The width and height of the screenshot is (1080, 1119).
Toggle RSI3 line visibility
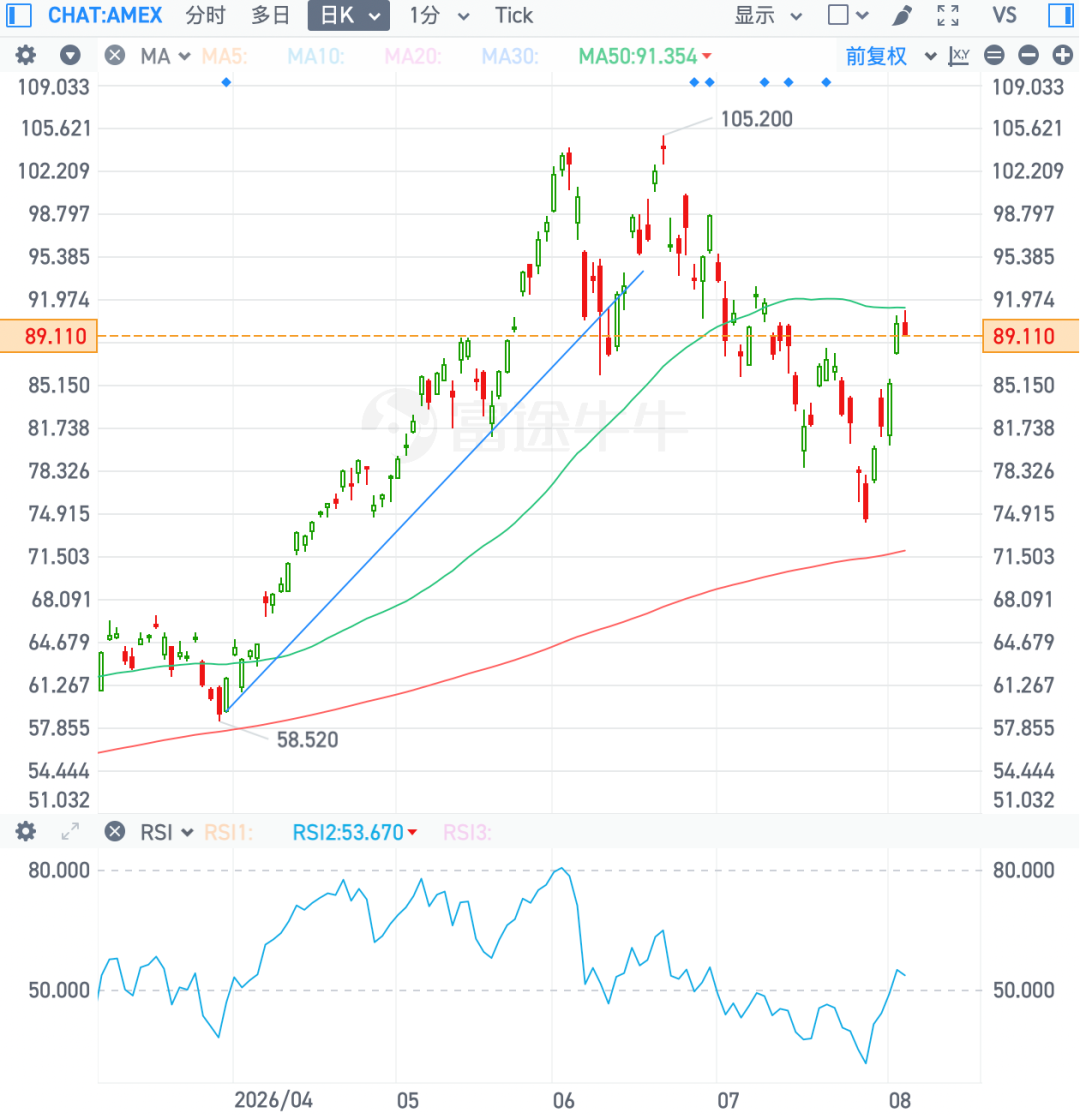coord(467,832)
